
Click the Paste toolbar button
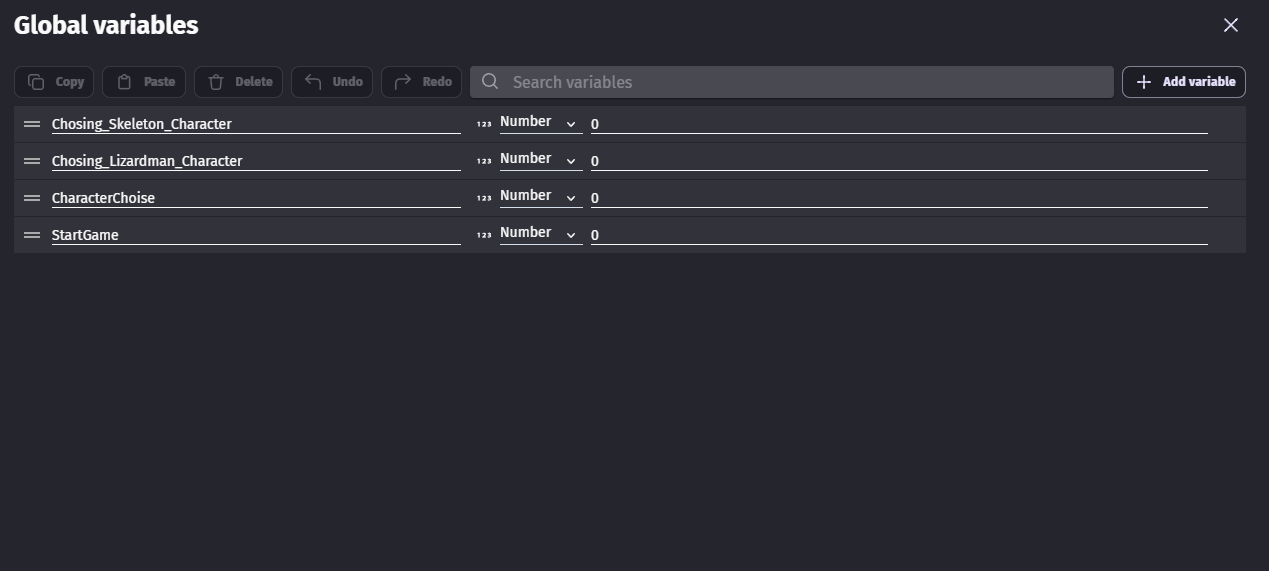click(x=144, y=82)
